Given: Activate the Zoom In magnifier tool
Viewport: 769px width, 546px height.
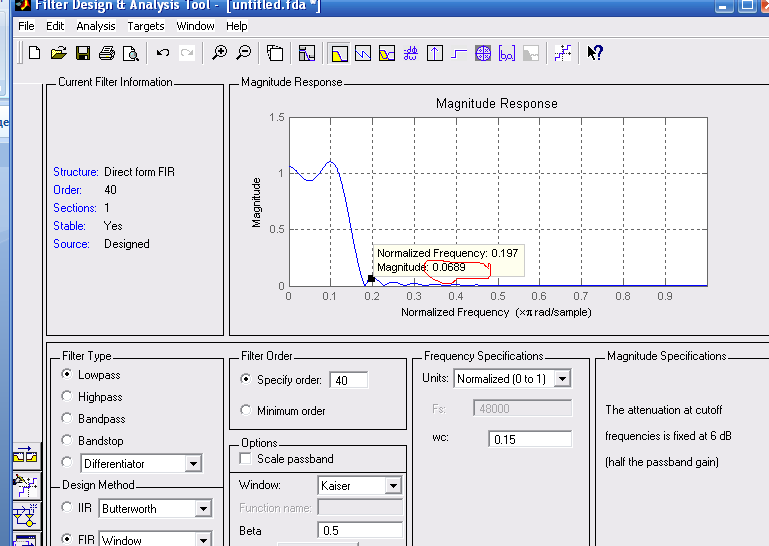Looking at the screenshot, I should point(219,52).
